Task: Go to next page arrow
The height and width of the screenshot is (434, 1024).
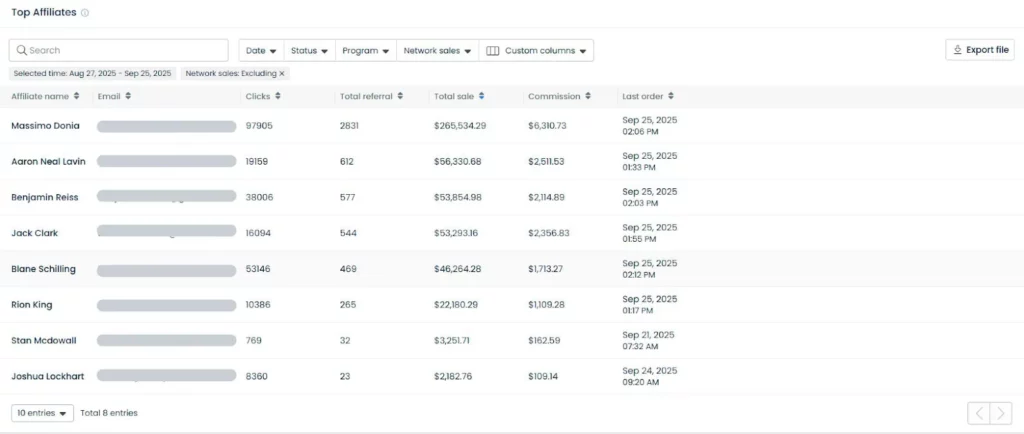Action: (x=1001, y=413)
